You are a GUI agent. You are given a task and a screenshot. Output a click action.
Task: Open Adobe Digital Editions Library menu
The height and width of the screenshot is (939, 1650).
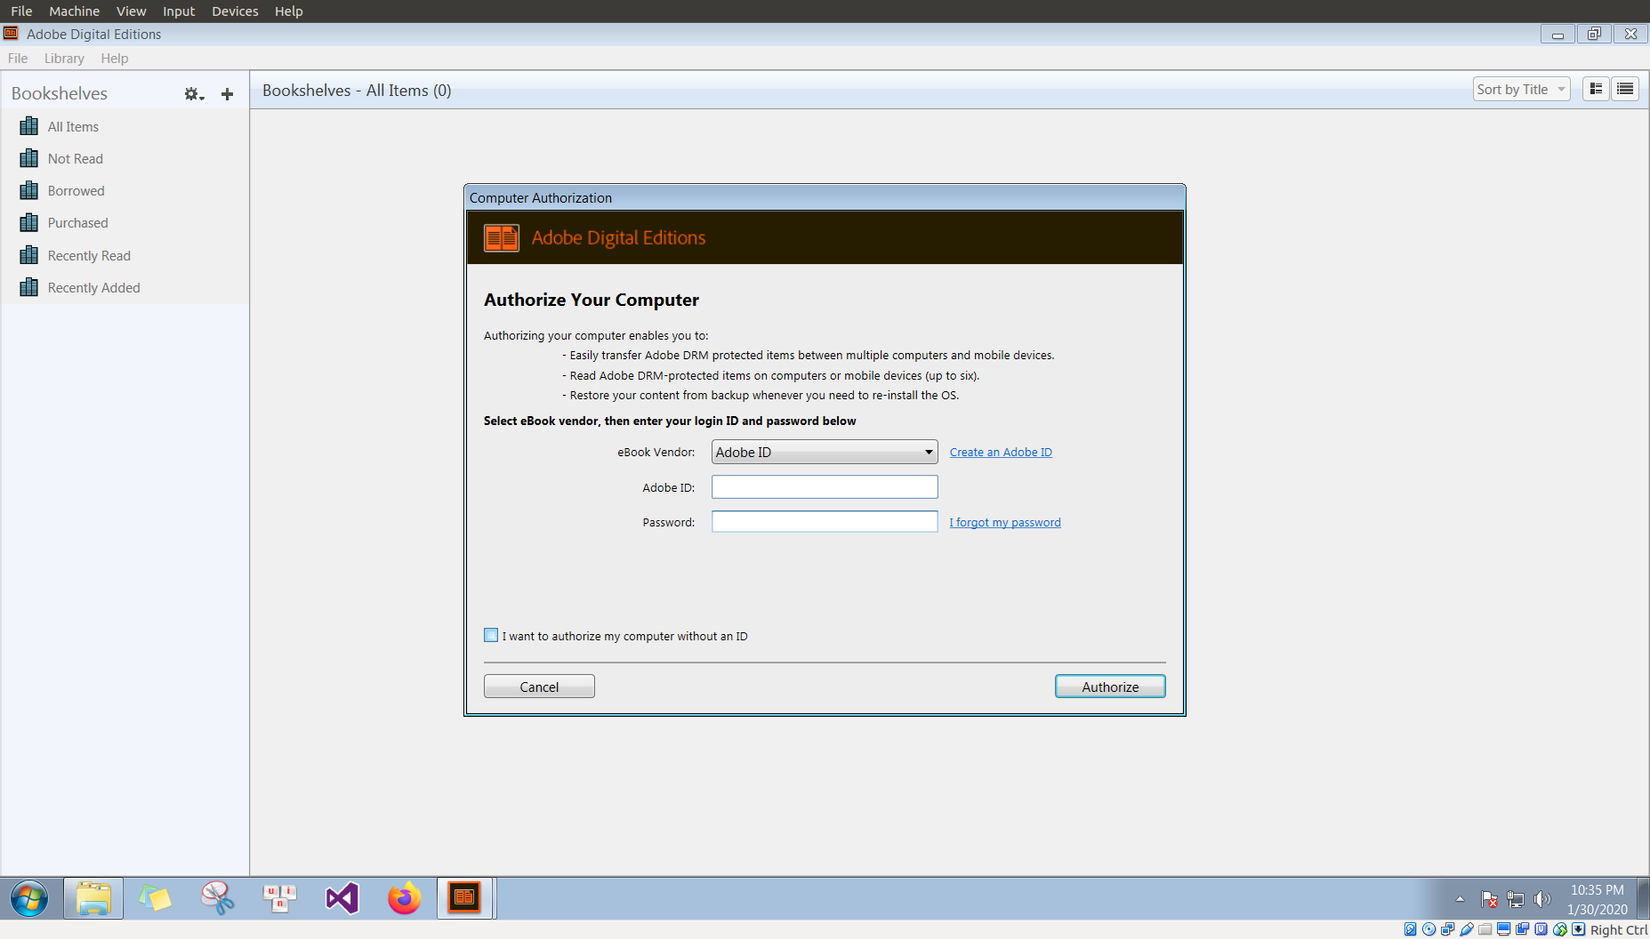tap(64, 58)
